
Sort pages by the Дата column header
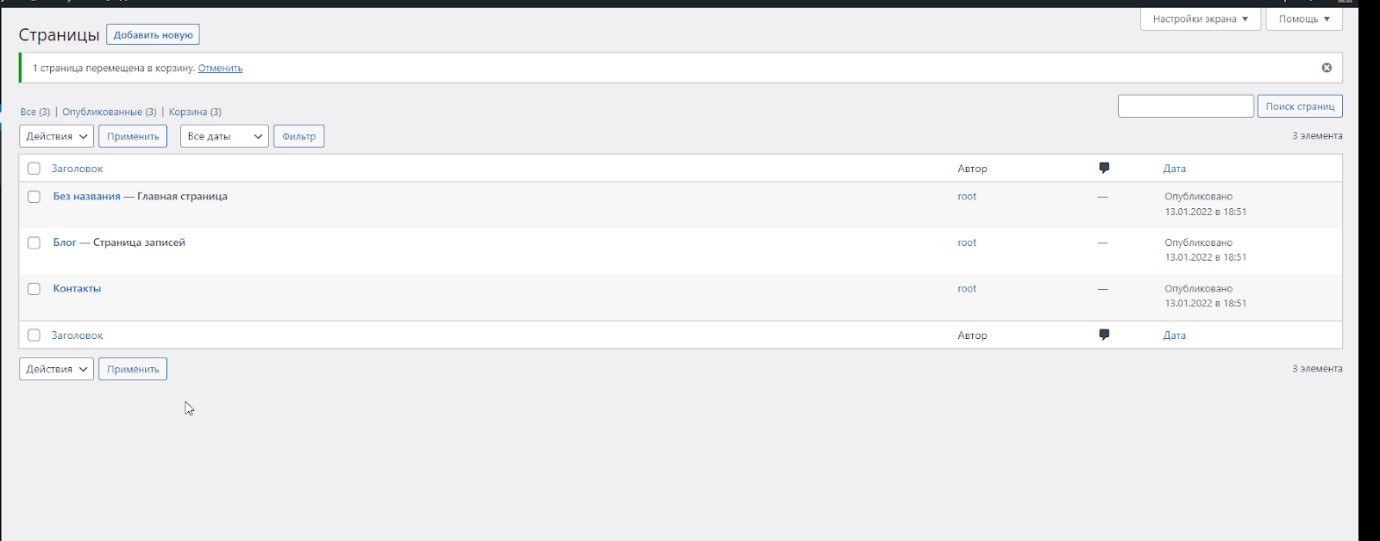tap(1174, 169)
